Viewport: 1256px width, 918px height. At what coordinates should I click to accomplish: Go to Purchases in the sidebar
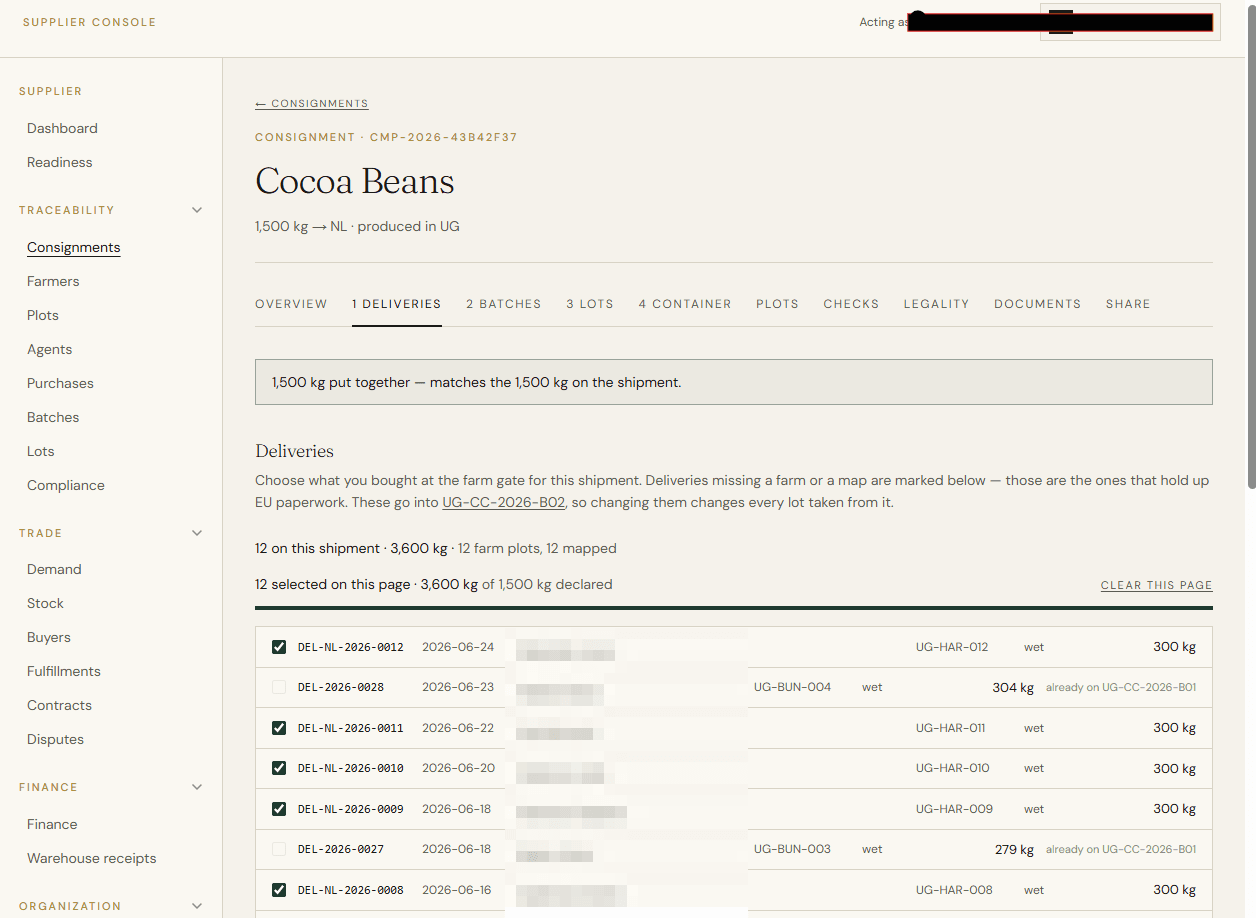click(60, 383)
